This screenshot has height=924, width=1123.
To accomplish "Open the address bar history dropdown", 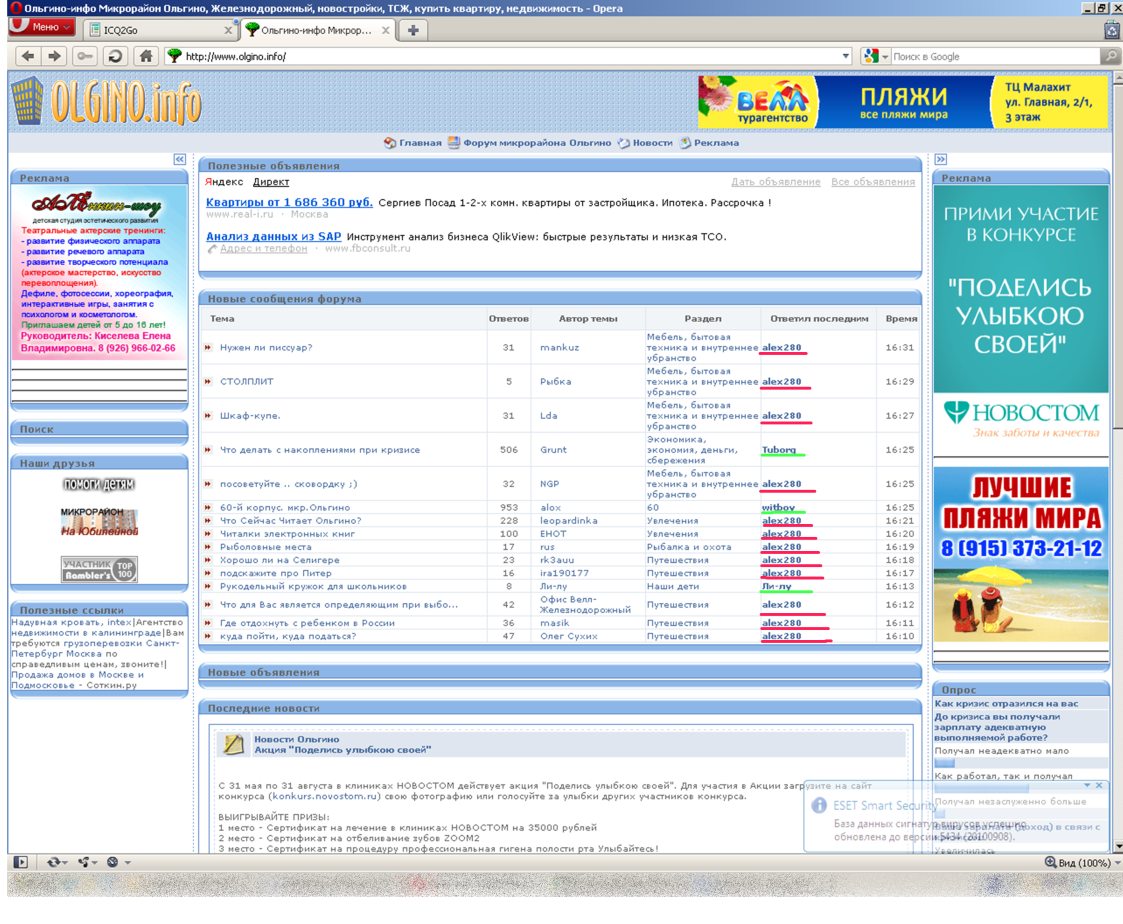I will tap(845, 56).
